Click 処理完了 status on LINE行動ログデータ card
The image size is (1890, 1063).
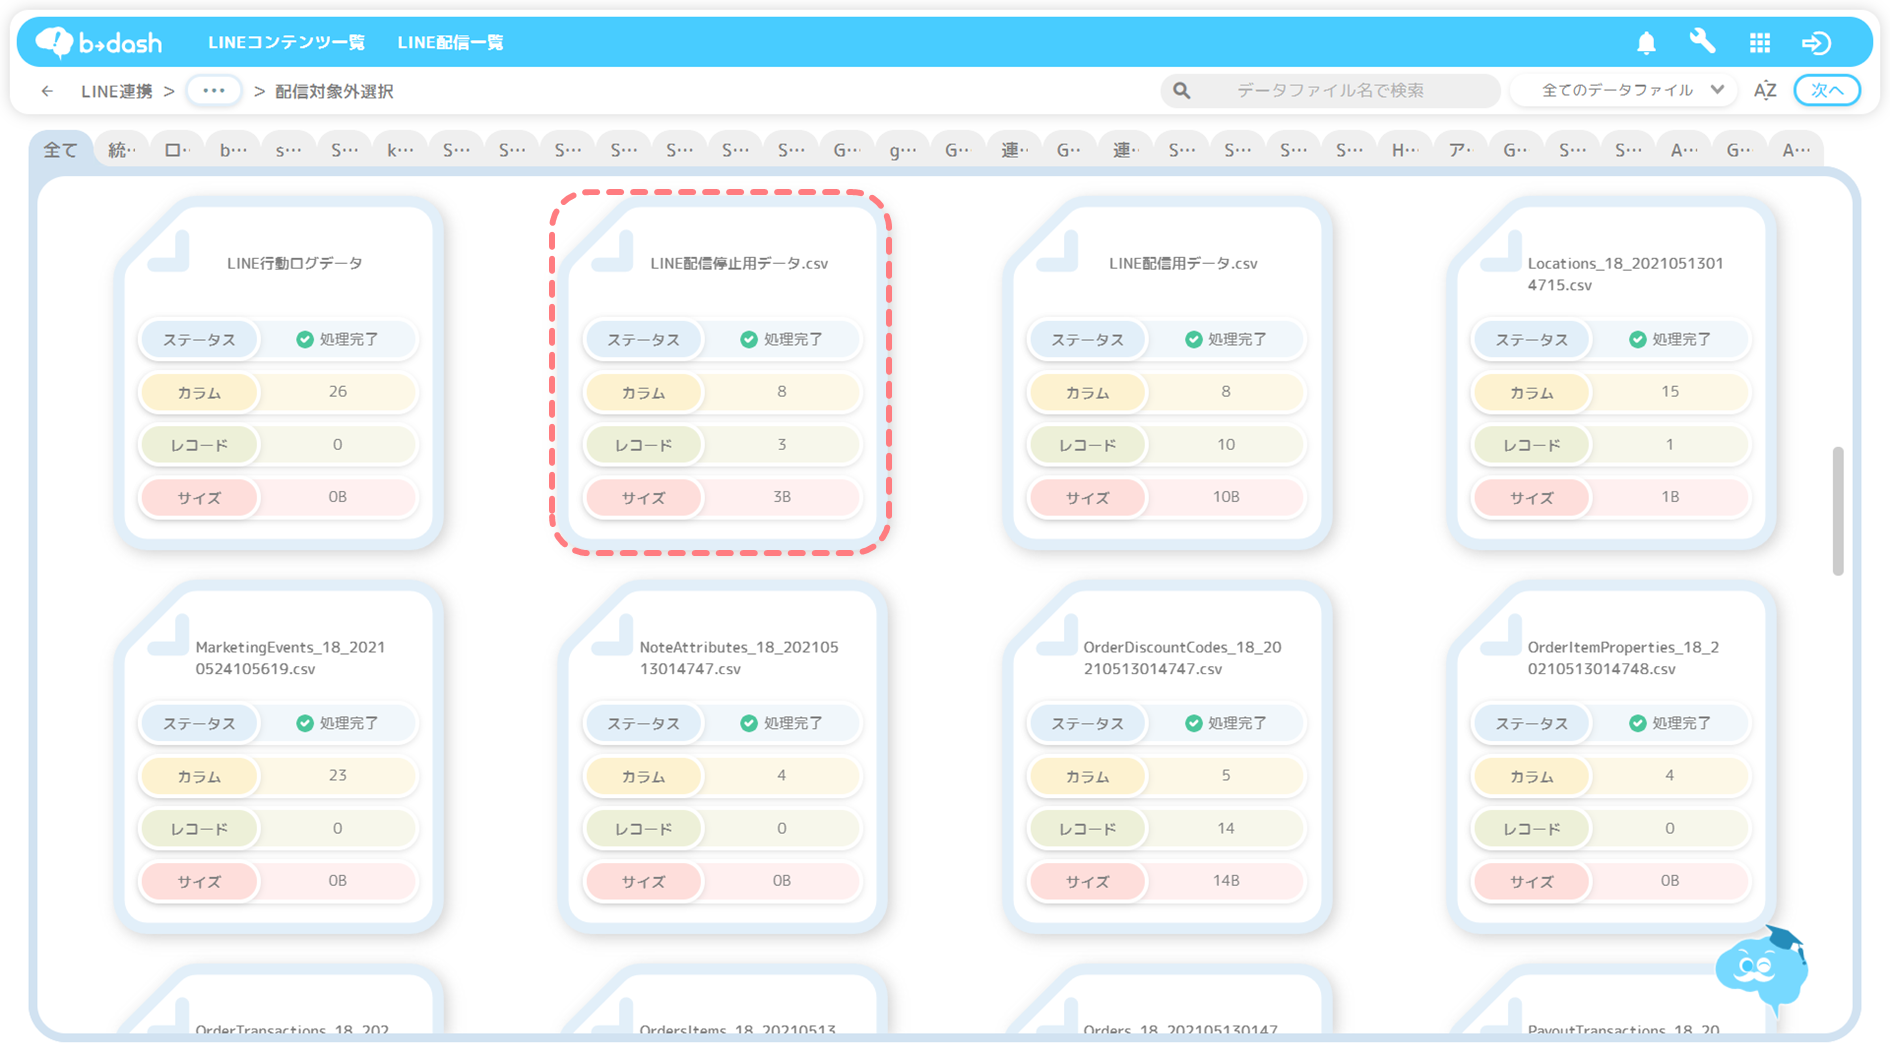coord(337,339)
